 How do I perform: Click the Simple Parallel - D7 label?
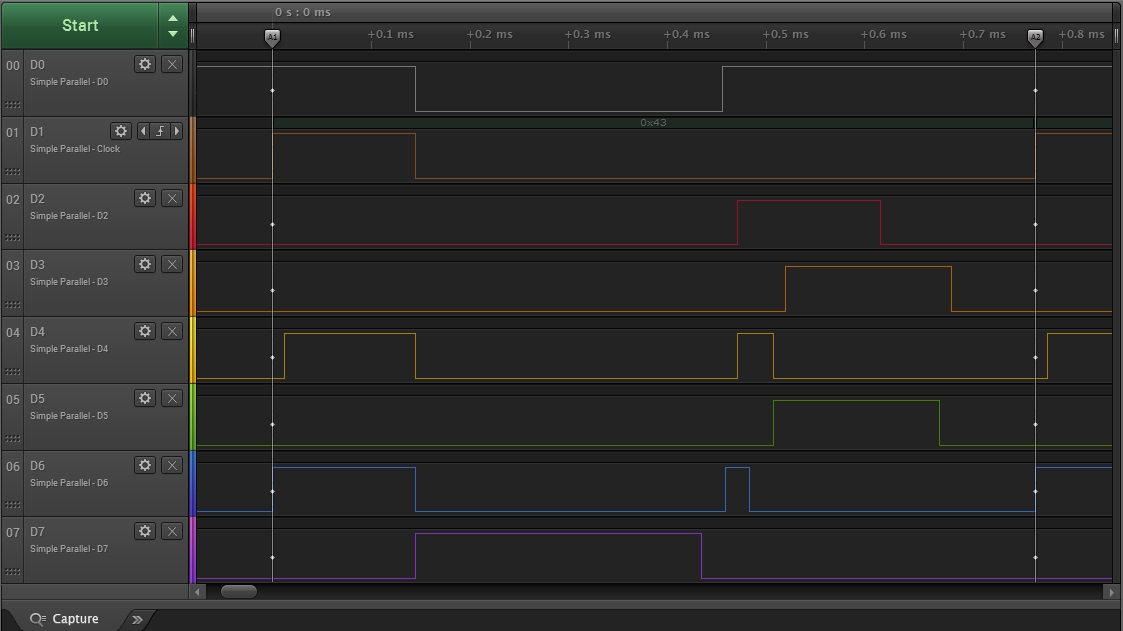click(69, 549)
